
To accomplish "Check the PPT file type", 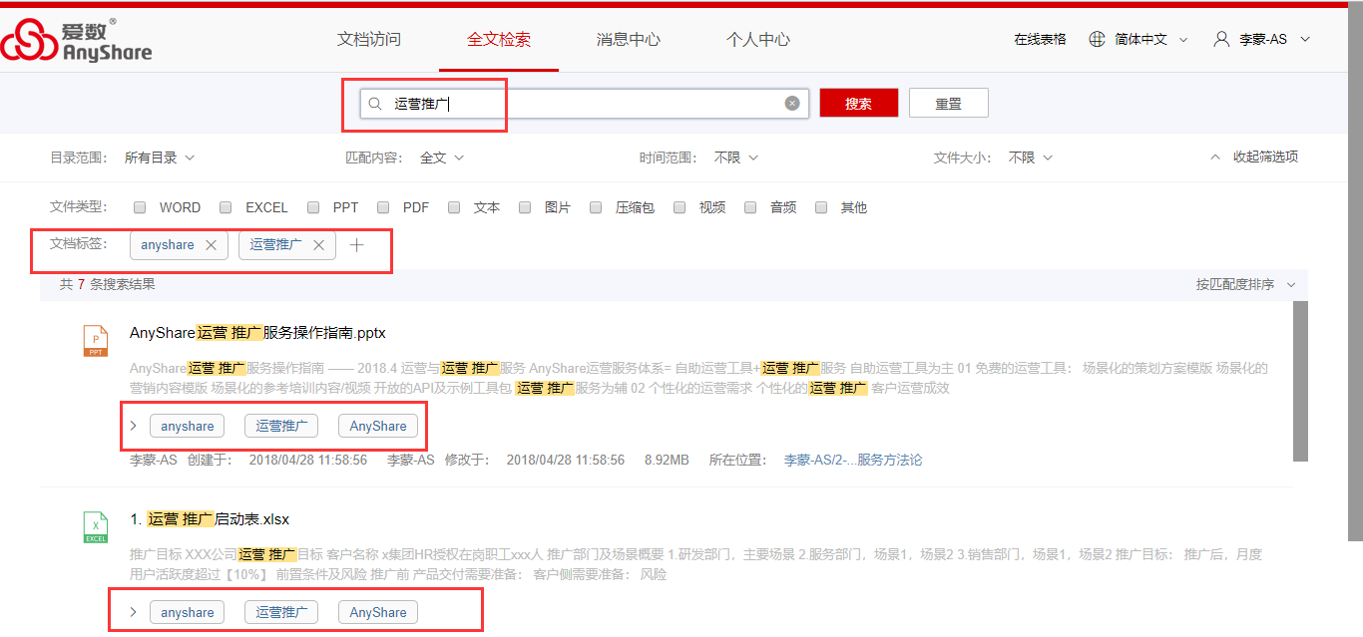I will (x=313, y=208).
